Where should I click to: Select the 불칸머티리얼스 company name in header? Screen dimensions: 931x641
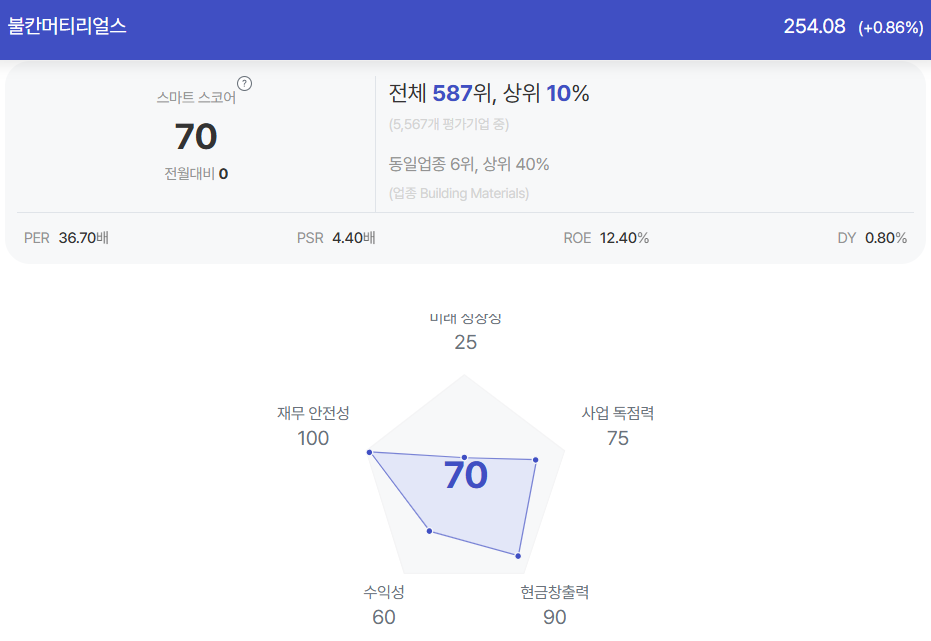coord(67,27)
